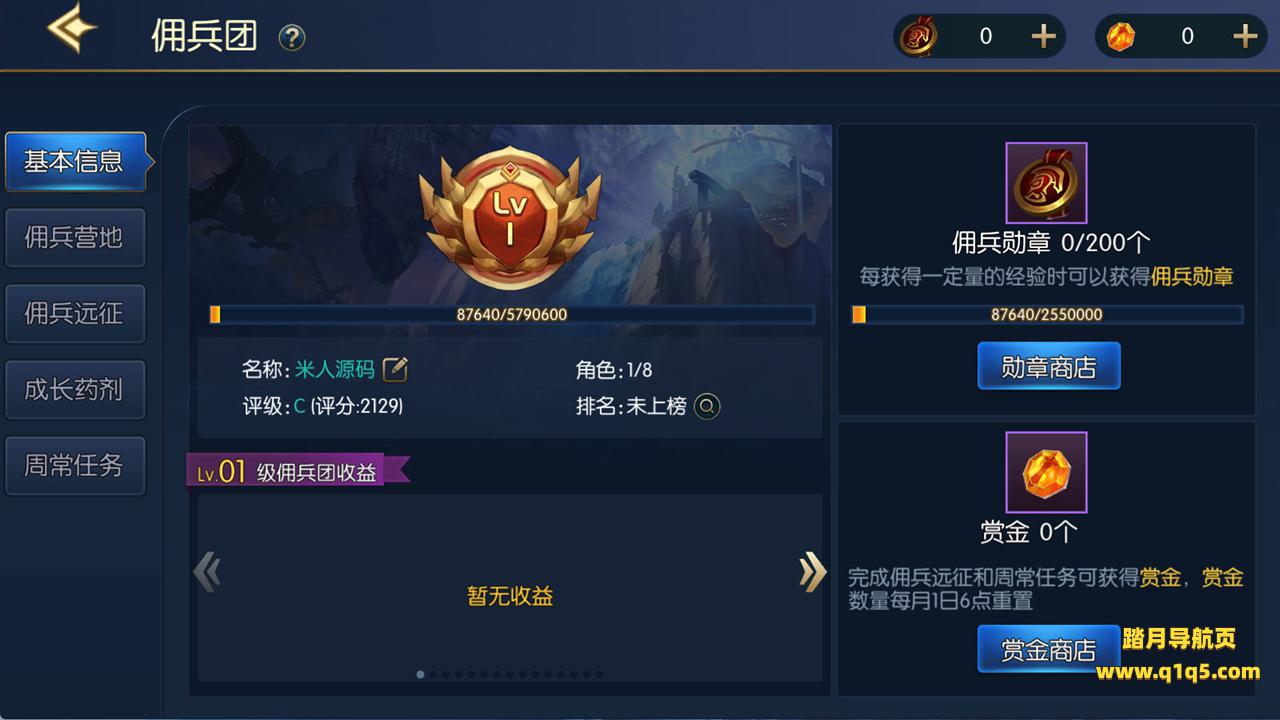Tap the 赏金 orange gem item icon

(1046, 472)
